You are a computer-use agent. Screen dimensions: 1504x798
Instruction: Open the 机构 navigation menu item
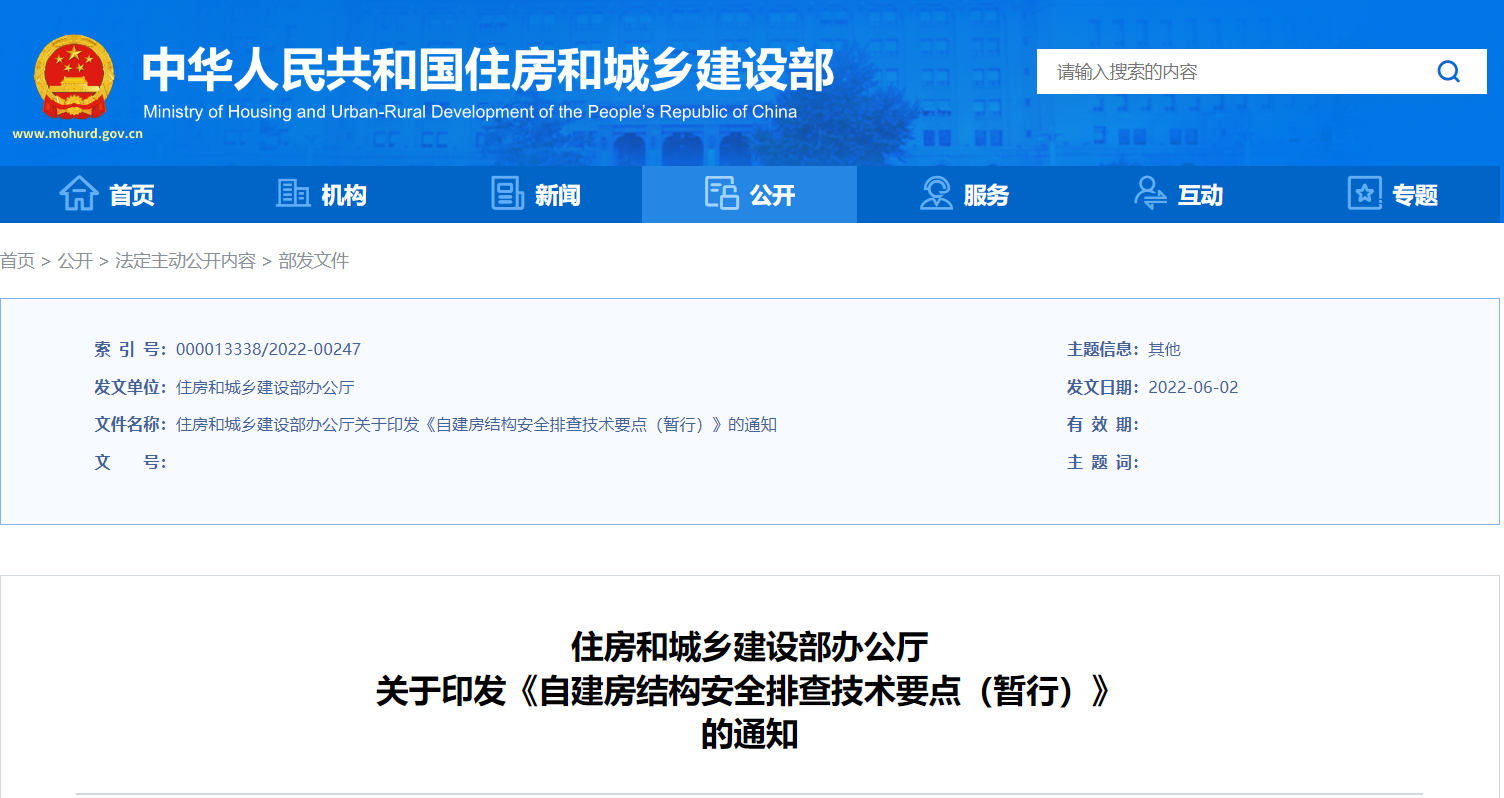344,196
